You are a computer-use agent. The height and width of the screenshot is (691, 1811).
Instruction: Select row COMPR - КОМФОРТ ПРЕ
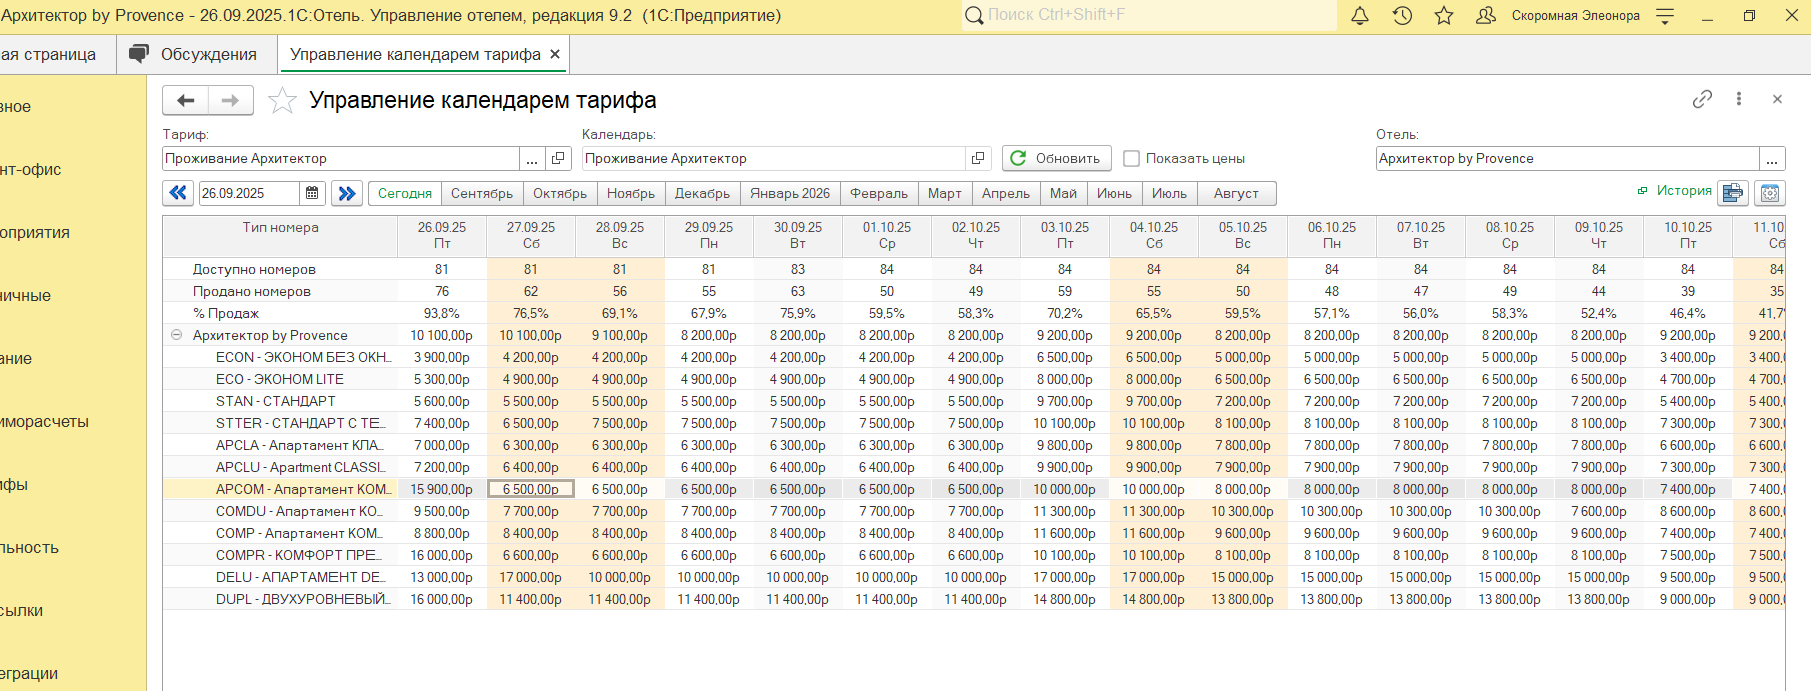coord(298,555)
